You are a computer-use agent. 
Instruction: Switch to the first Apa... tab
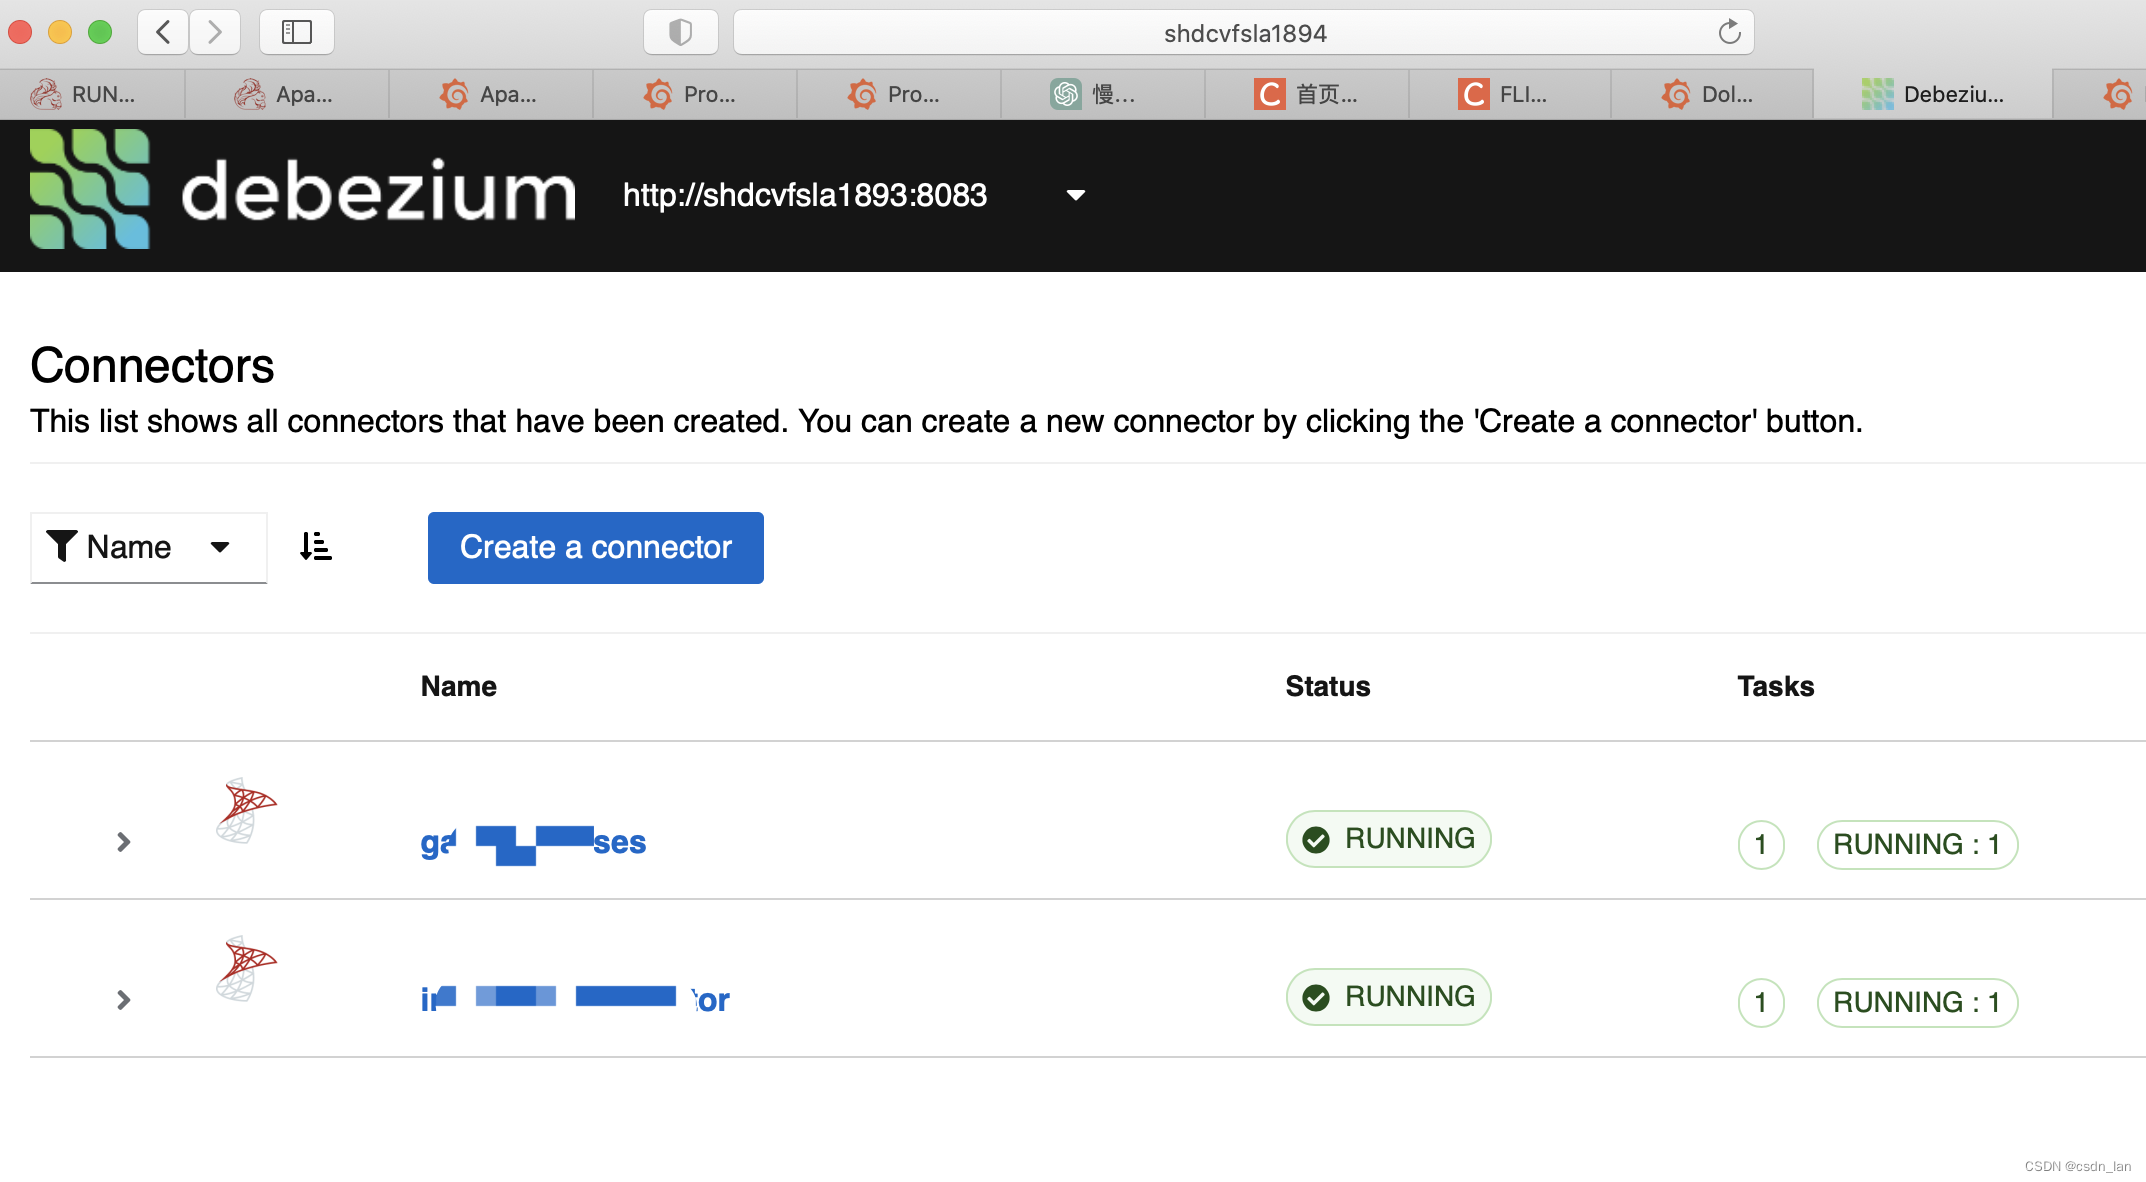pyautogui.click(x=287, y=94)
